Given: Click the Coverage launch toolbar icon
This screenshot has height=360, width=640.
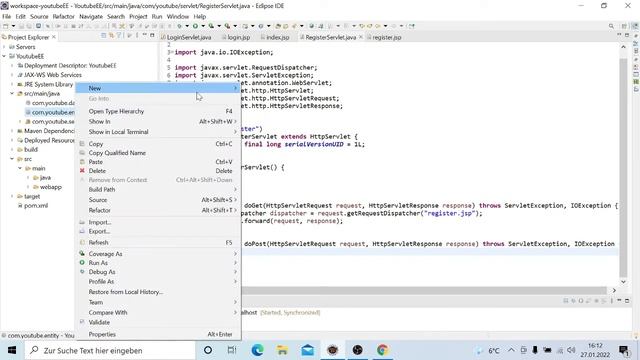Looking at the screenshot, I should pyautogui.click(x=211, y=26).
